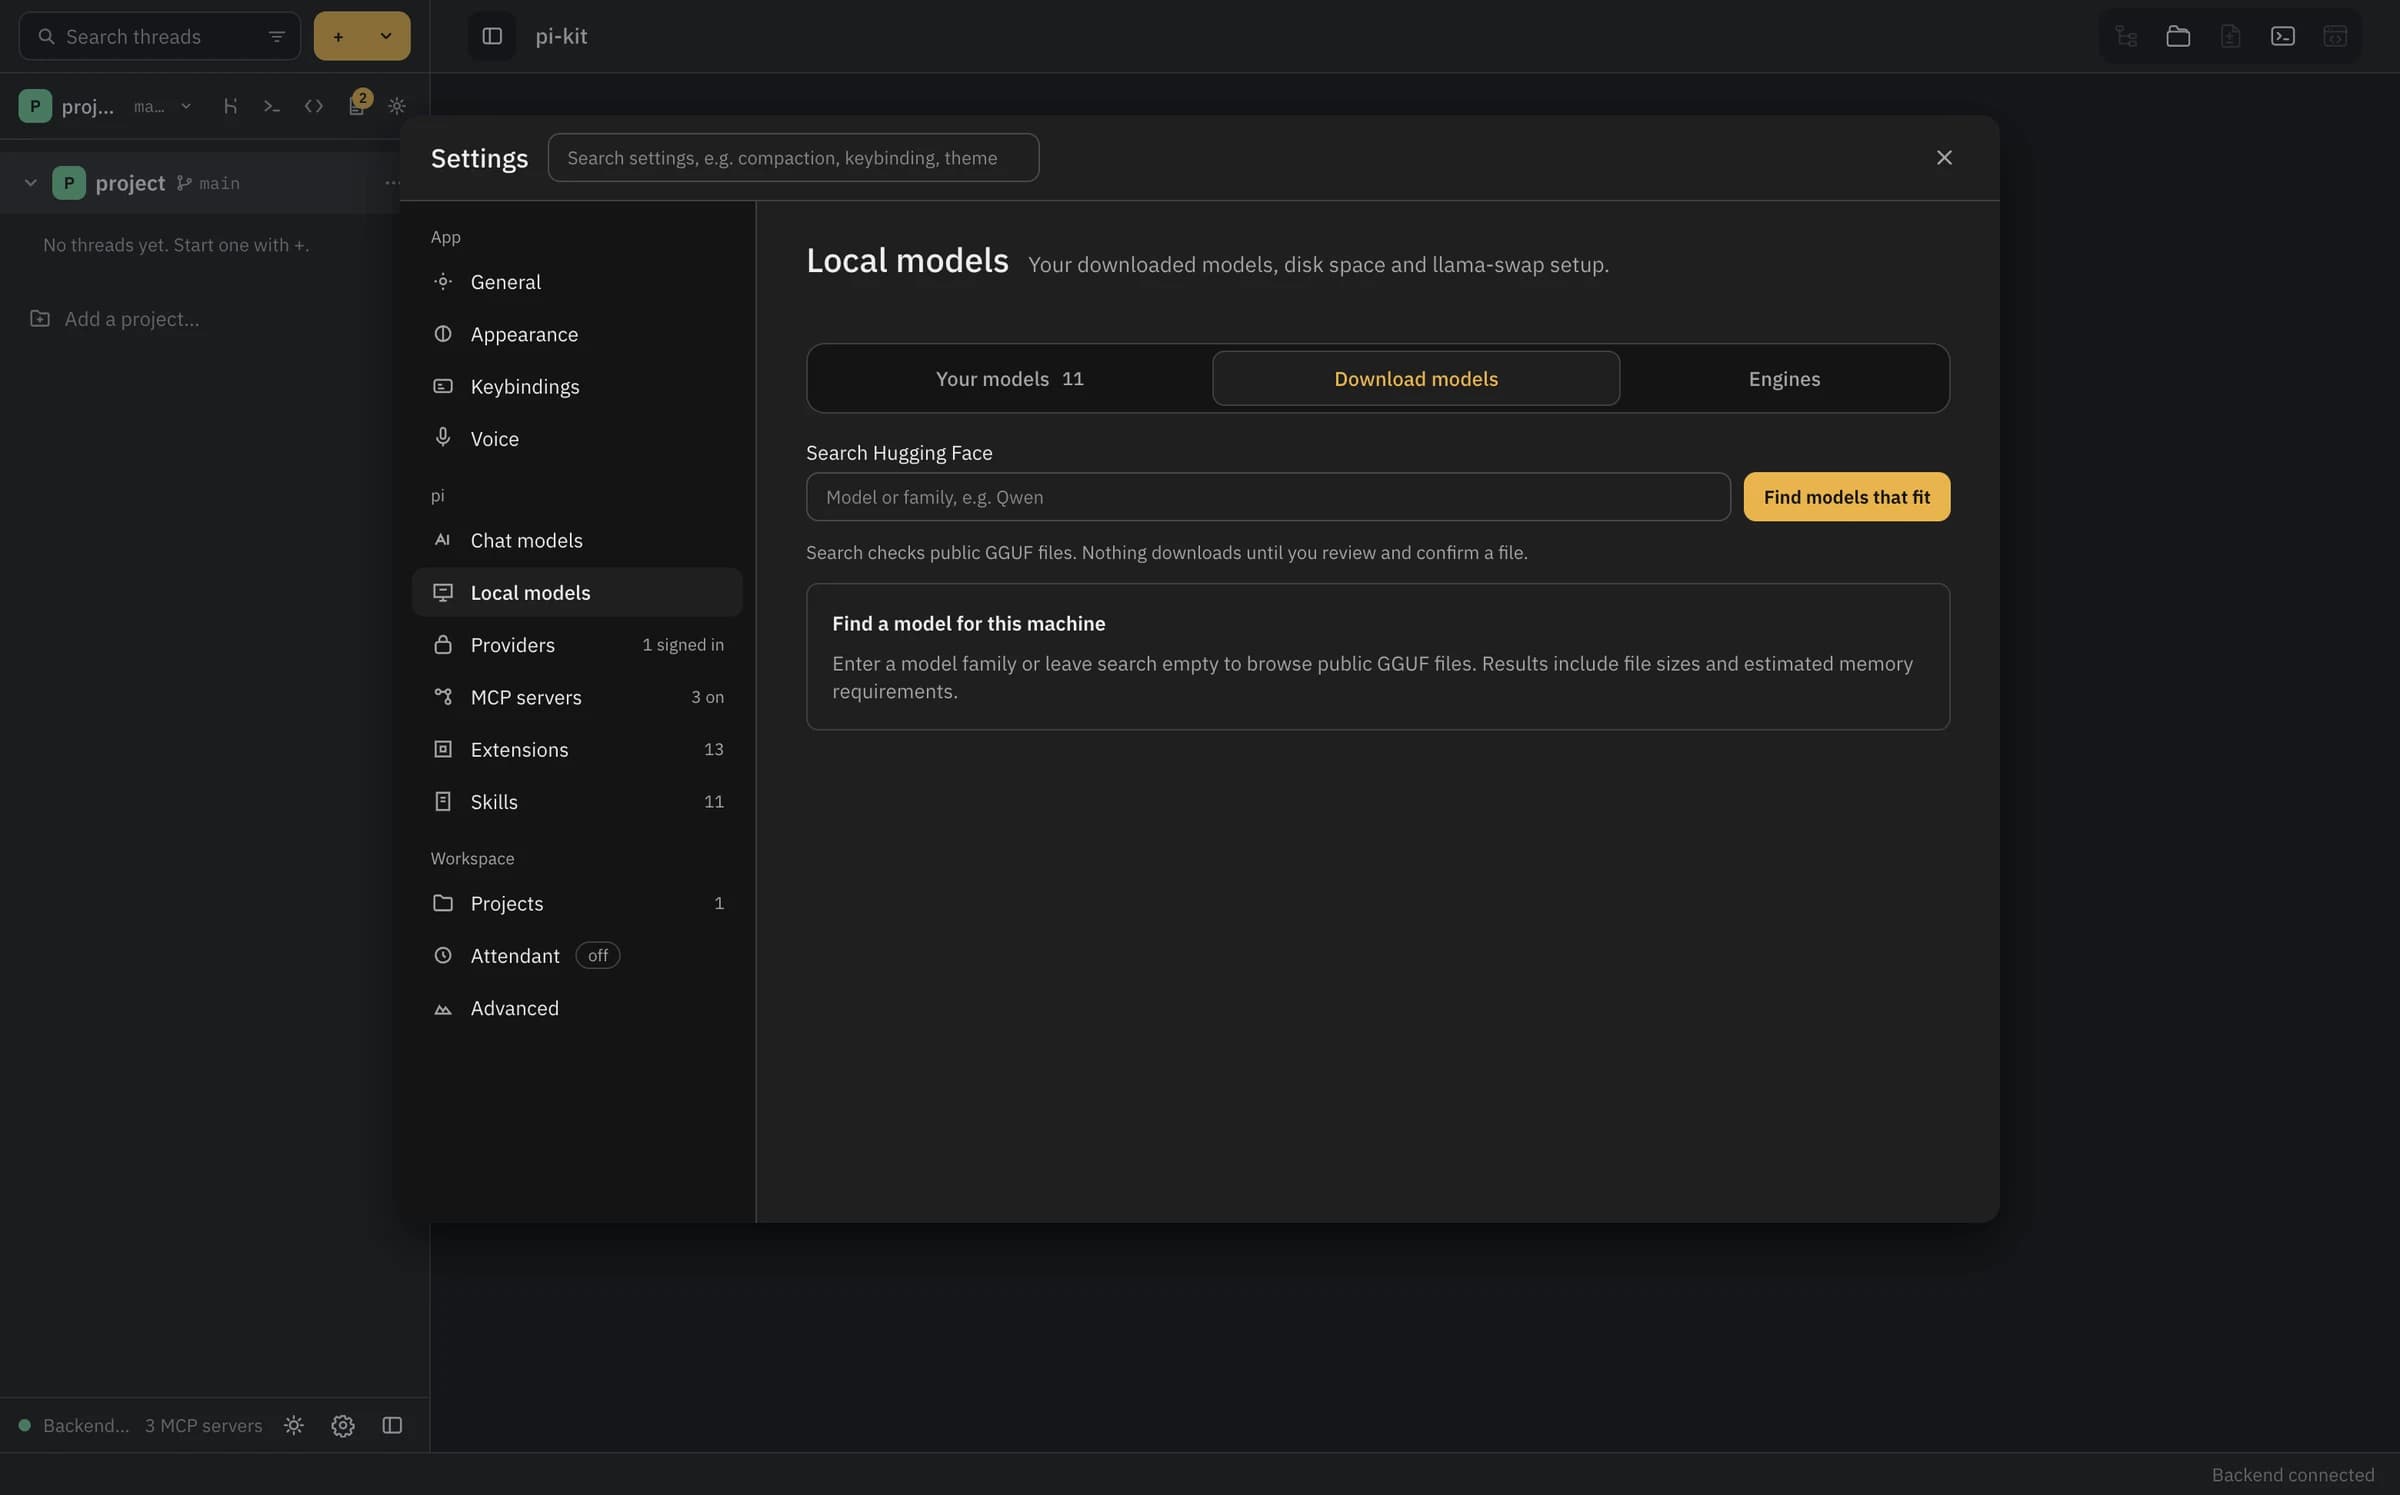Open Extensions settings
The height and width of the screenshot is (1495, 2400).
(x=577, y=750)
